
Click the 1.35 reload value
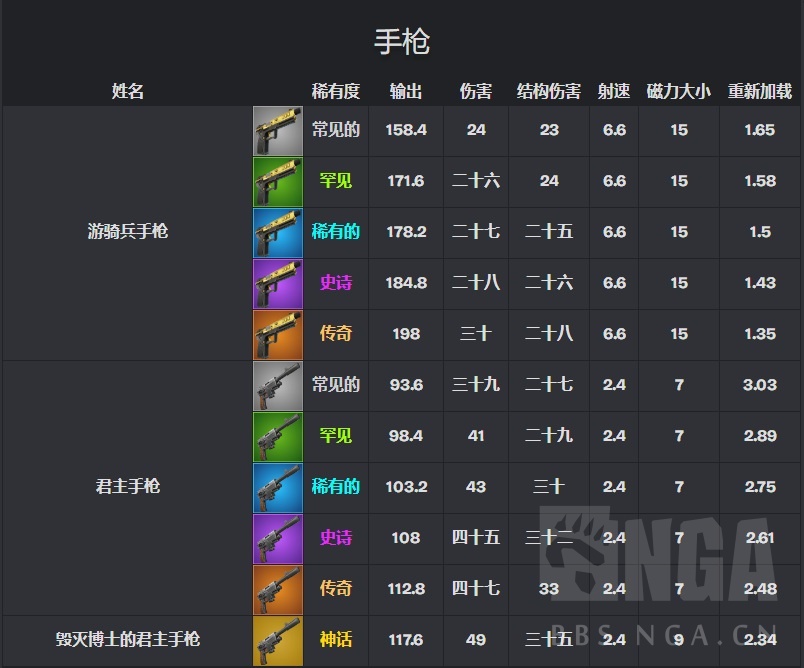[760, 334]
